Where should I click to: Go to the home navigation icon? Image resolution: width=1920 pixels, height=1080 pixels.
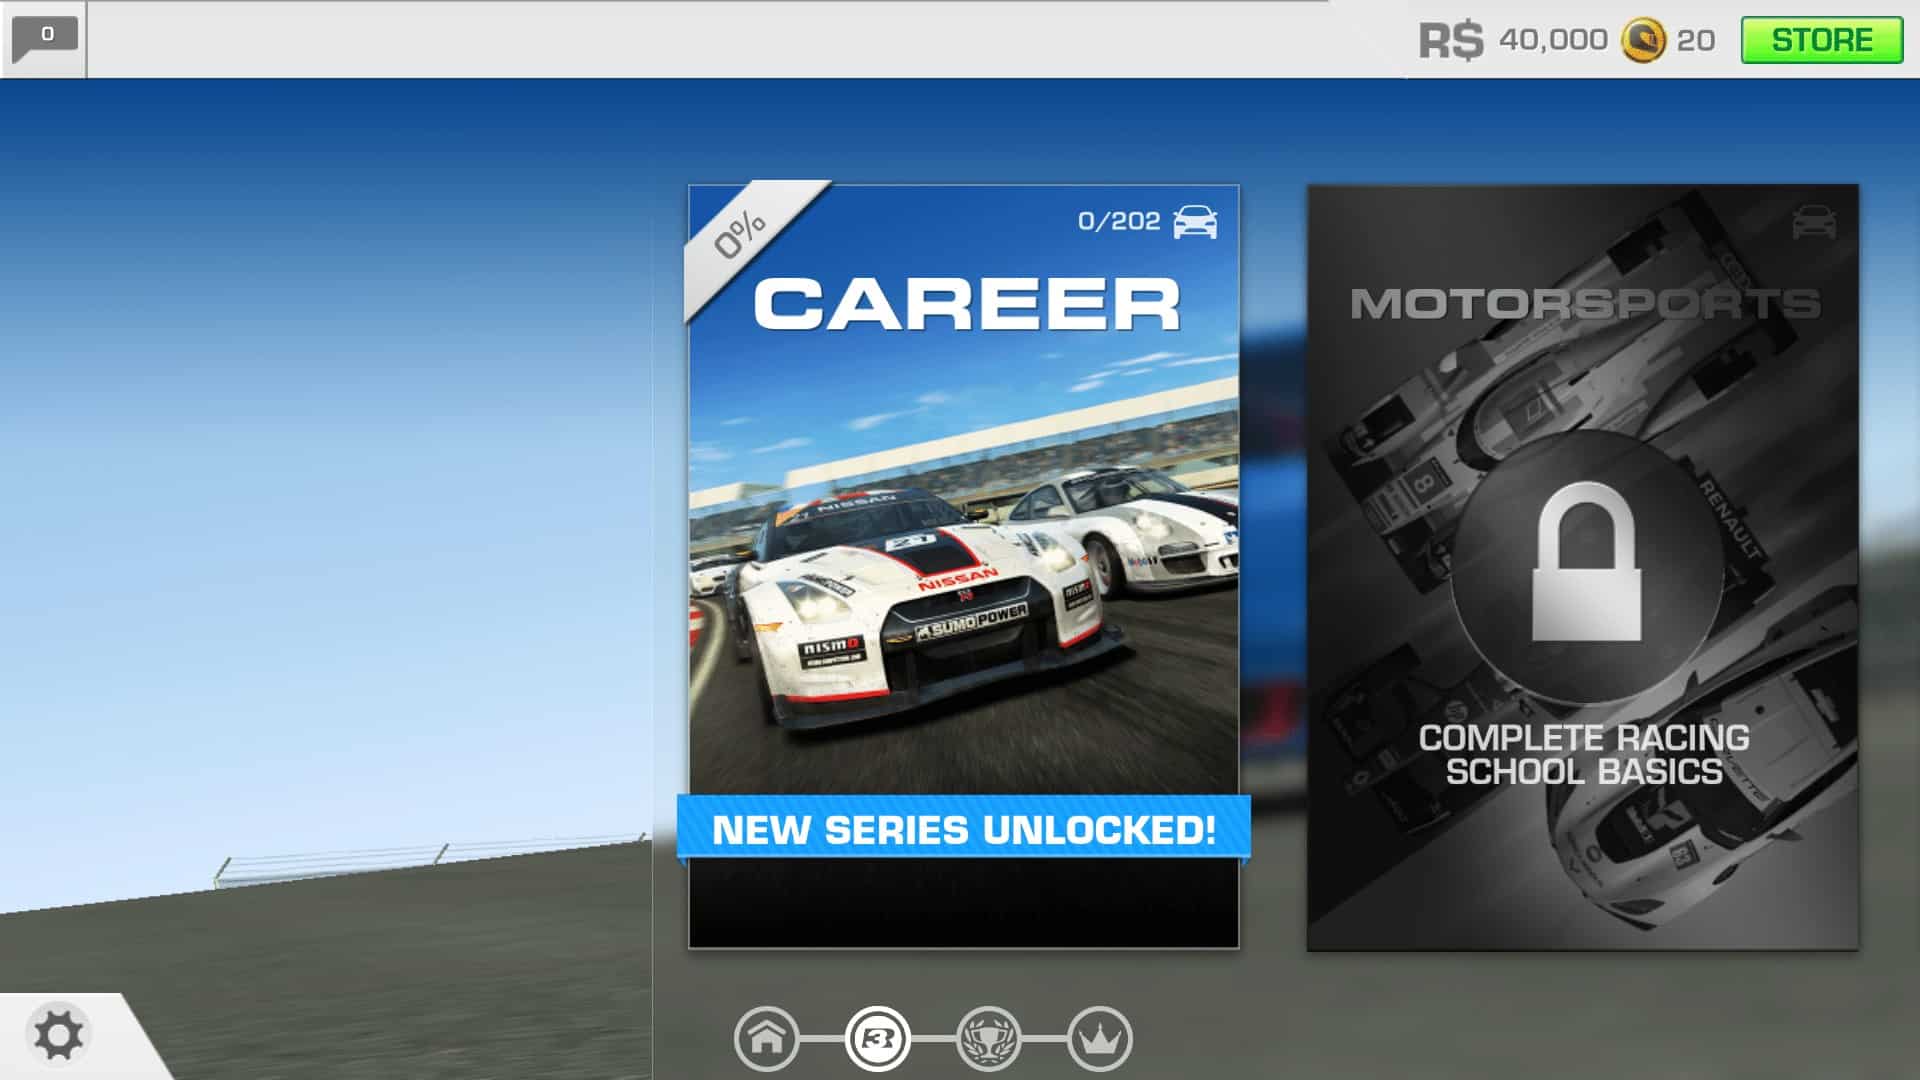(x=767, y=1039)
